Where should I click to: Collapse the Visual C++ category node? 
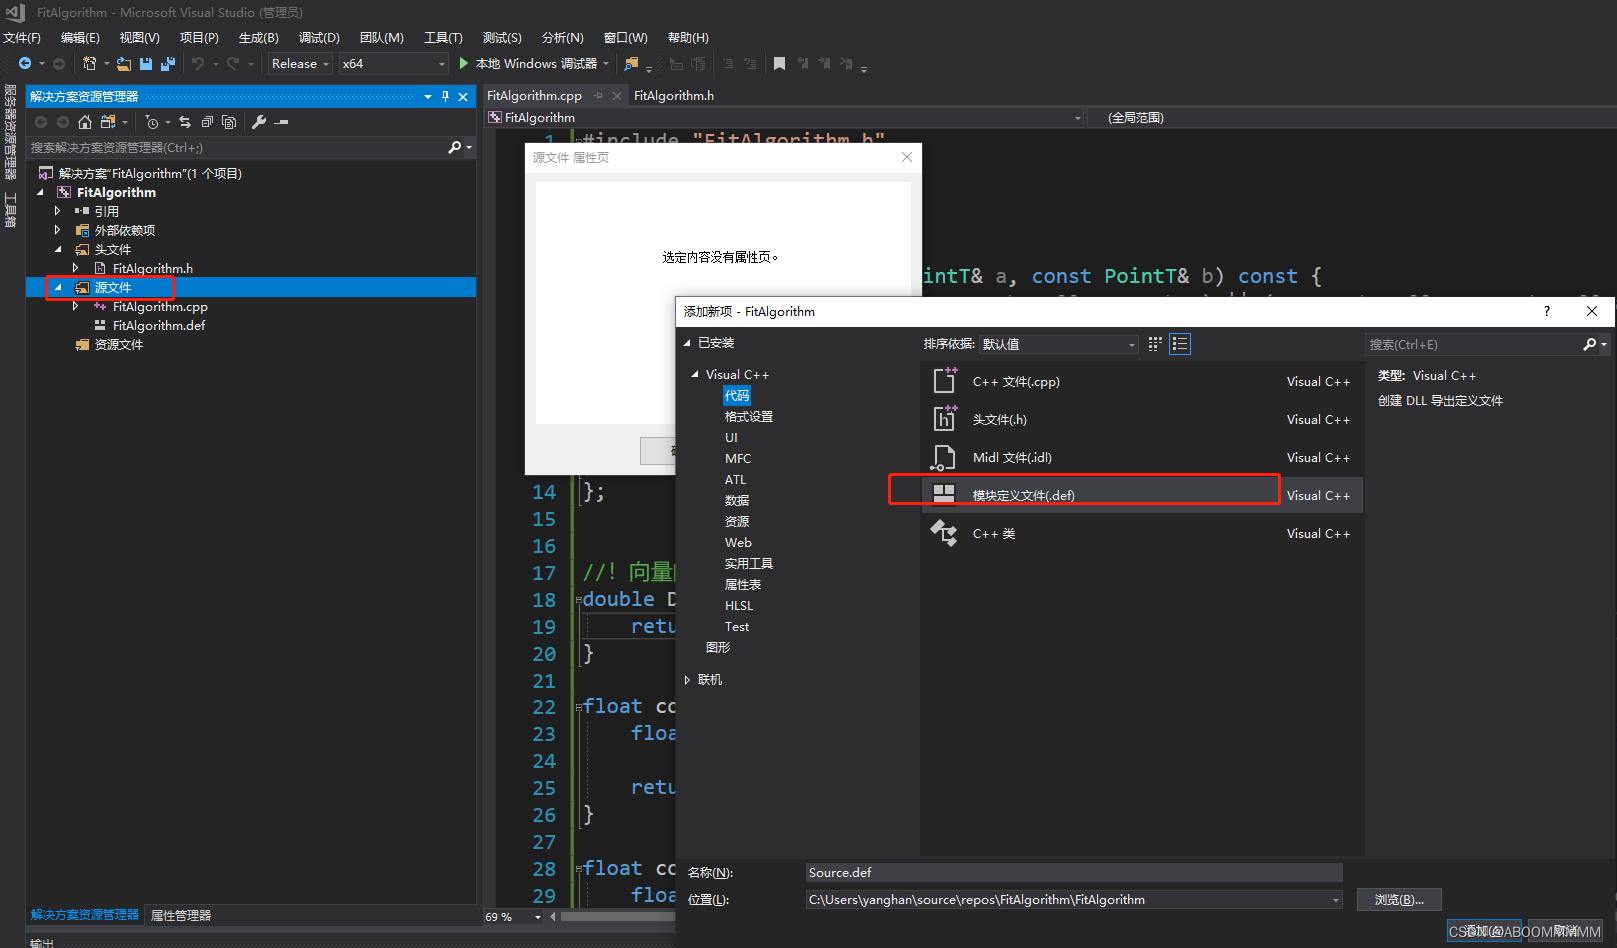695,374
